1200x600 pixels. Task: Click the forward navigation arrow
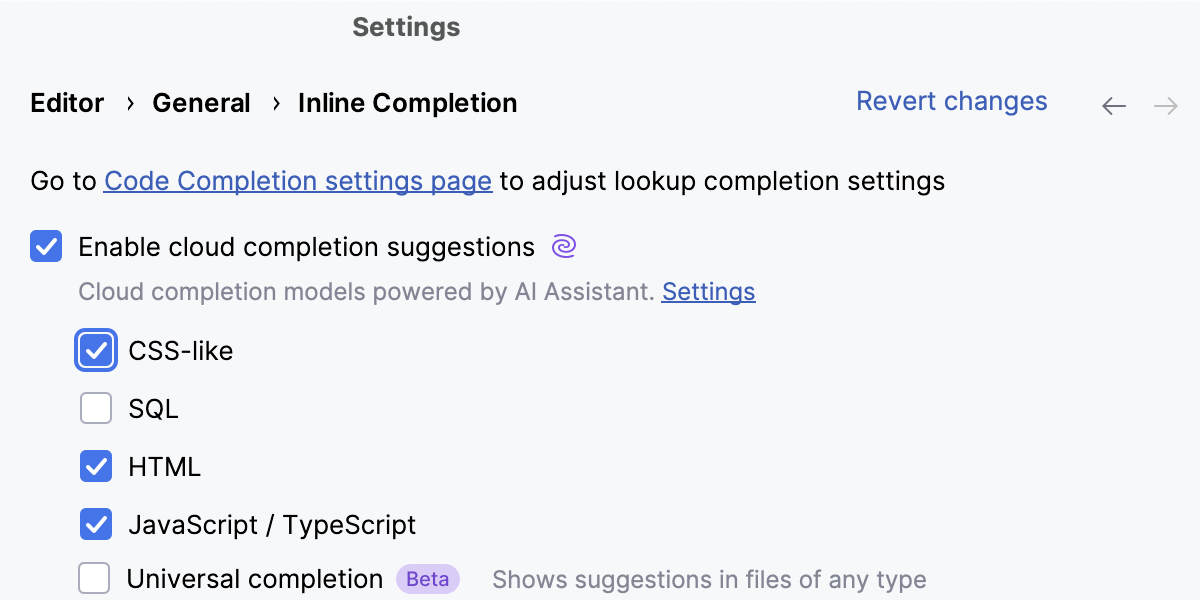click(x=1166, y=104)
